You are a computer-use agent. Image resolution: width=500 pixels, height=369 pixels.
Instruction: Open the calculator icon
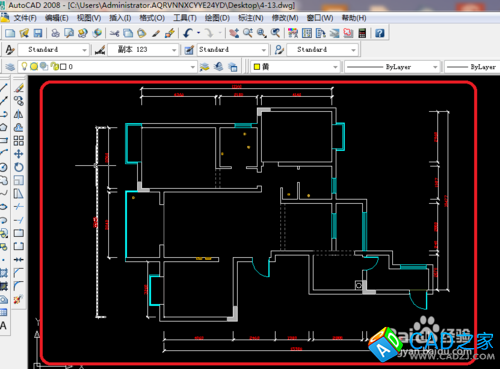(362, 33)
